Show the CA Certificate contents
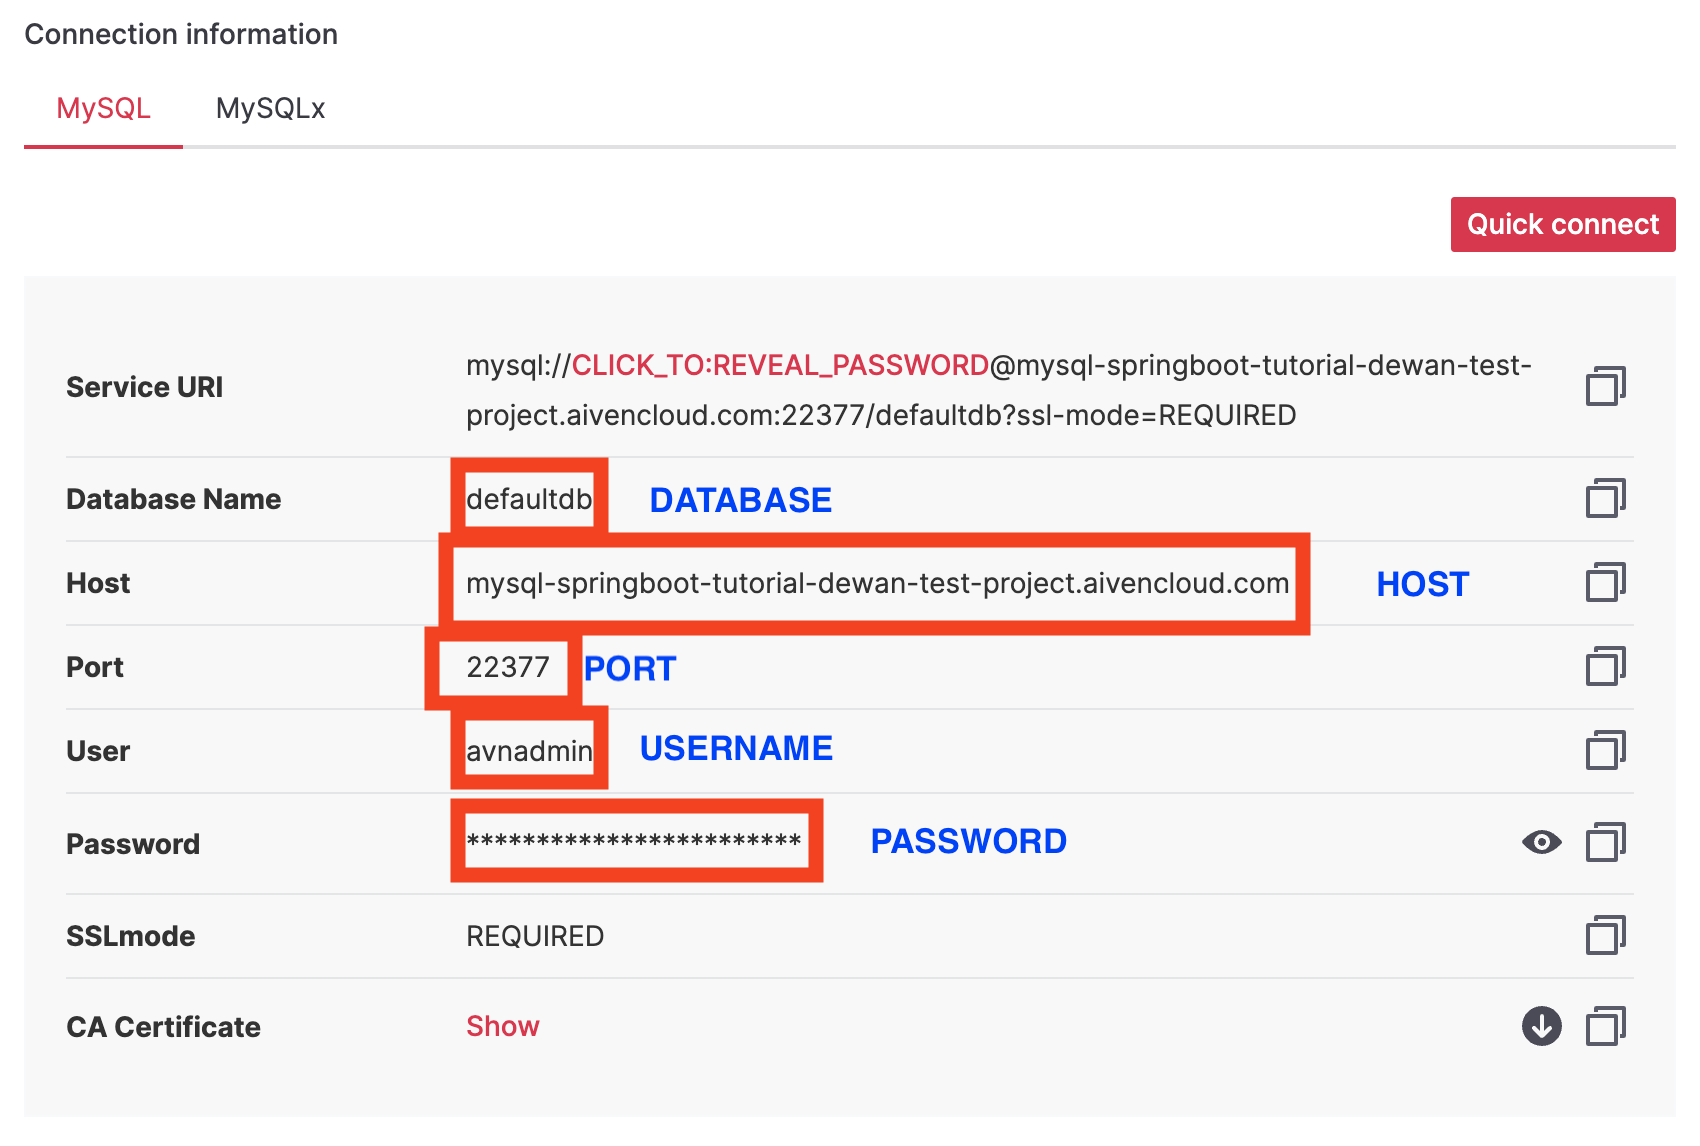Screen dimensions: 1700x1146 coord(502,1026)
